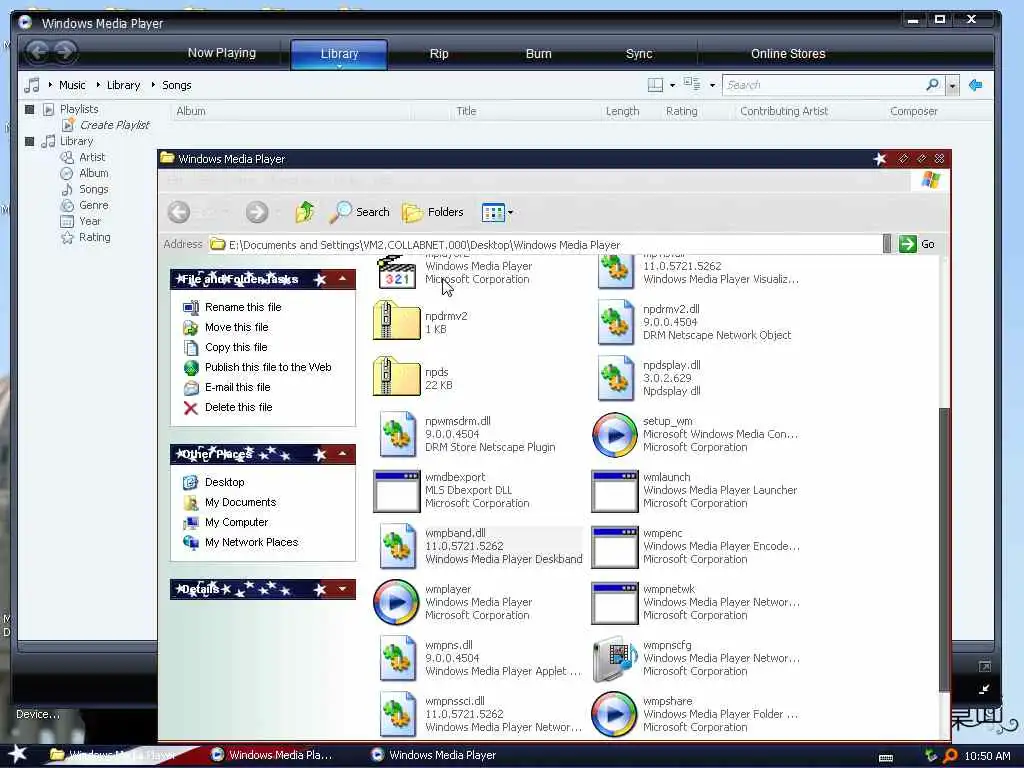Open the Start button star on taskbar
This screenshot has width=1024, height=768.
(17, 754)
